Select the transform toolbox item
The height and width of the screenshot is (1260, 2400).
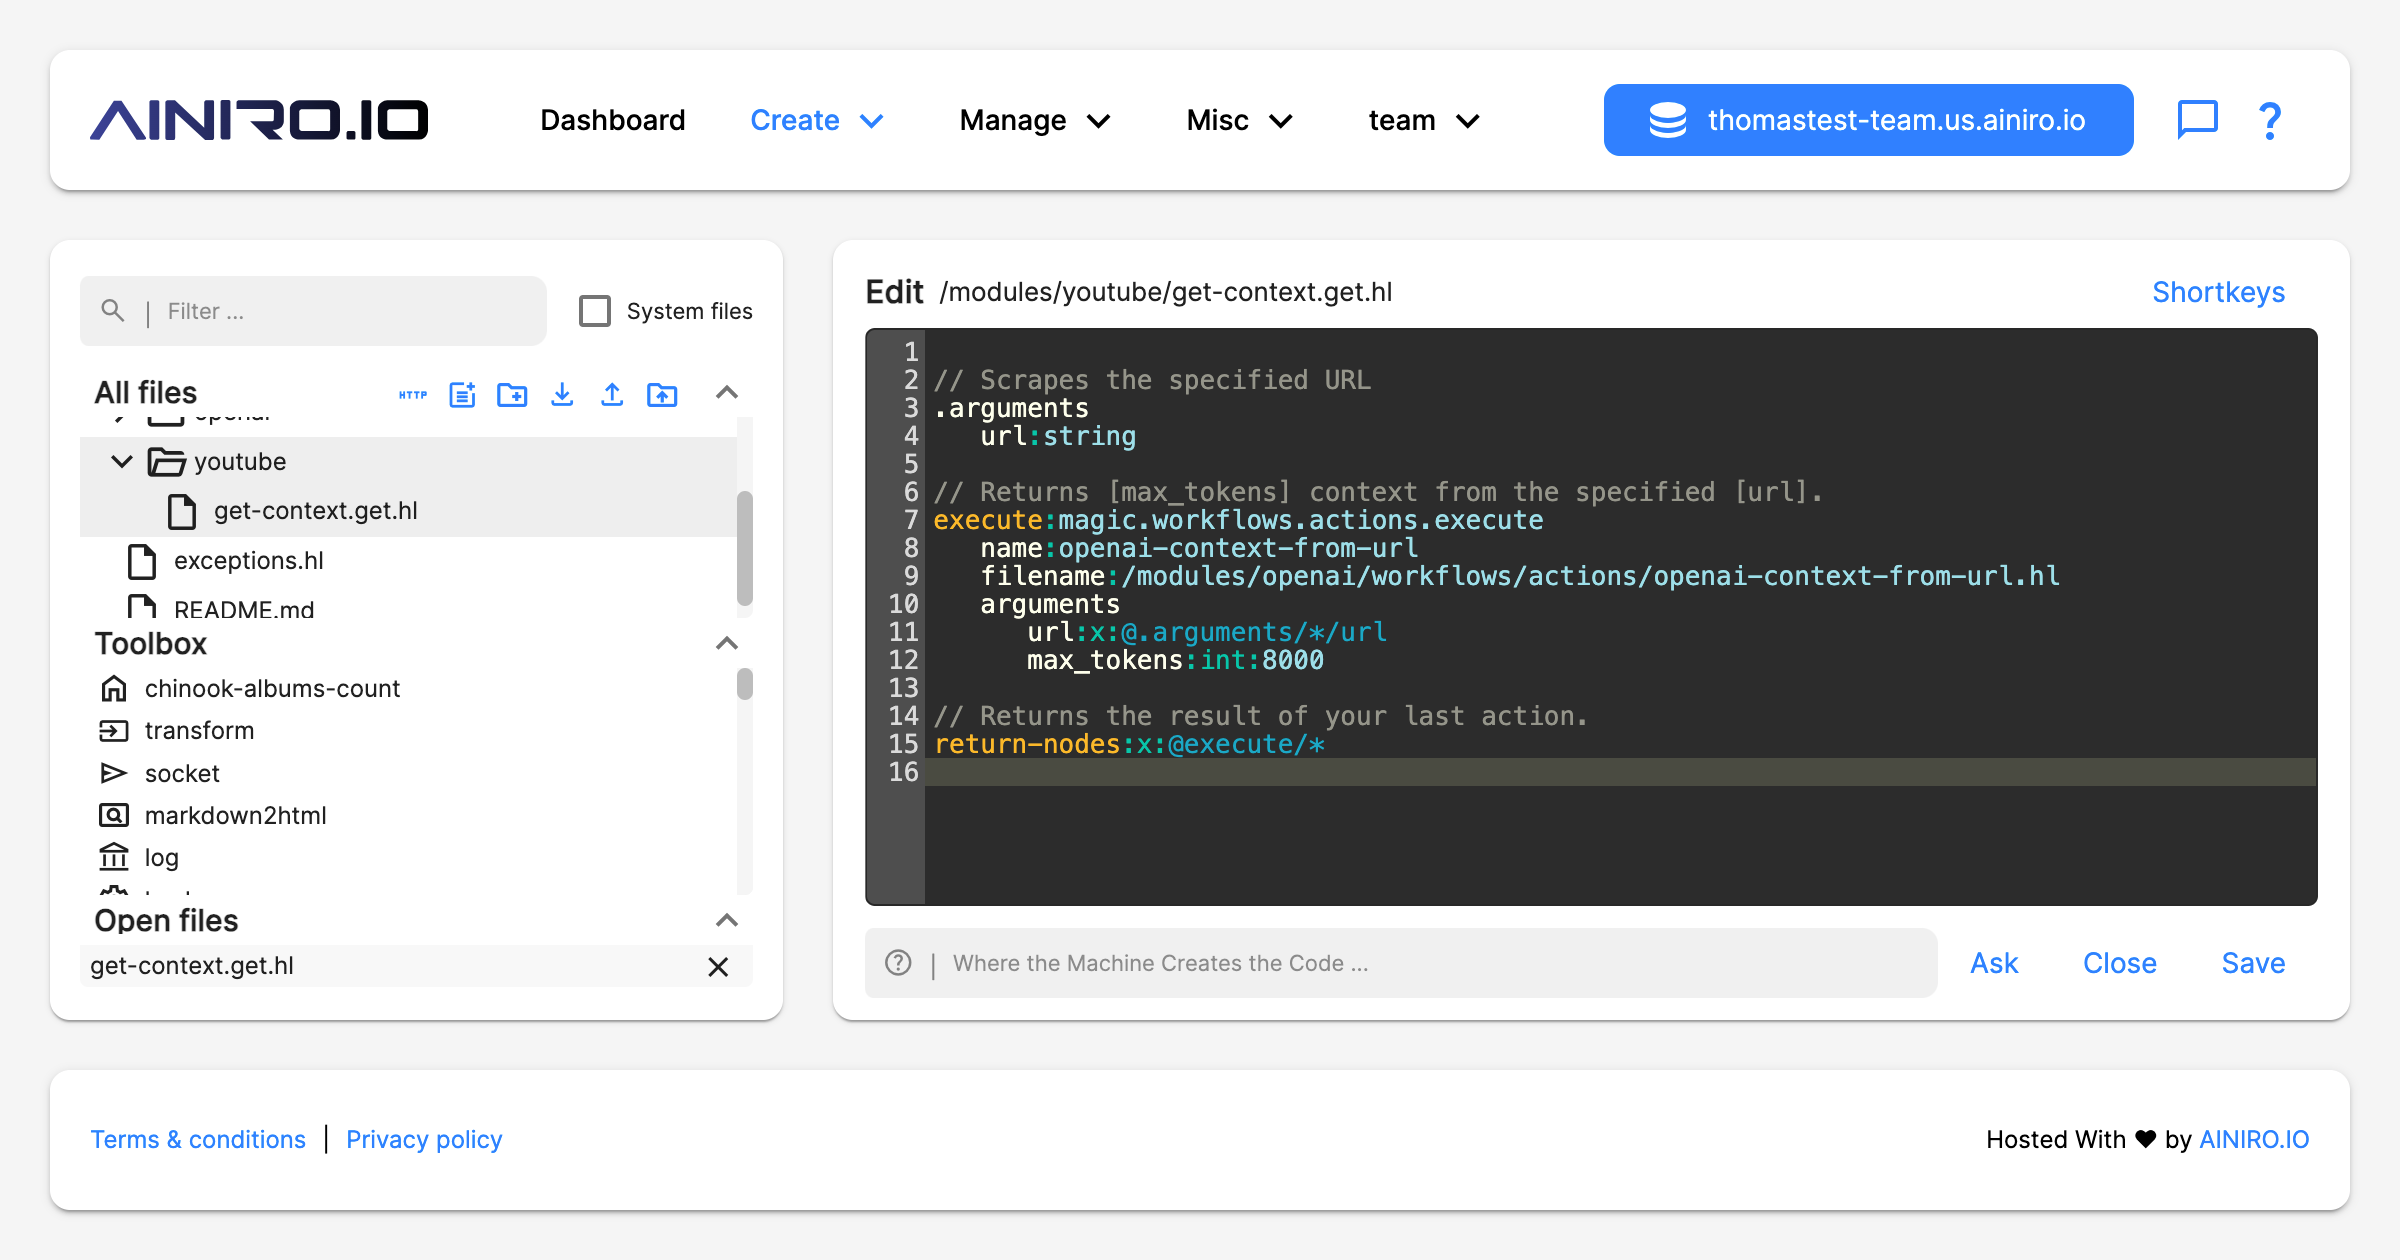click(x=199, y=731)
